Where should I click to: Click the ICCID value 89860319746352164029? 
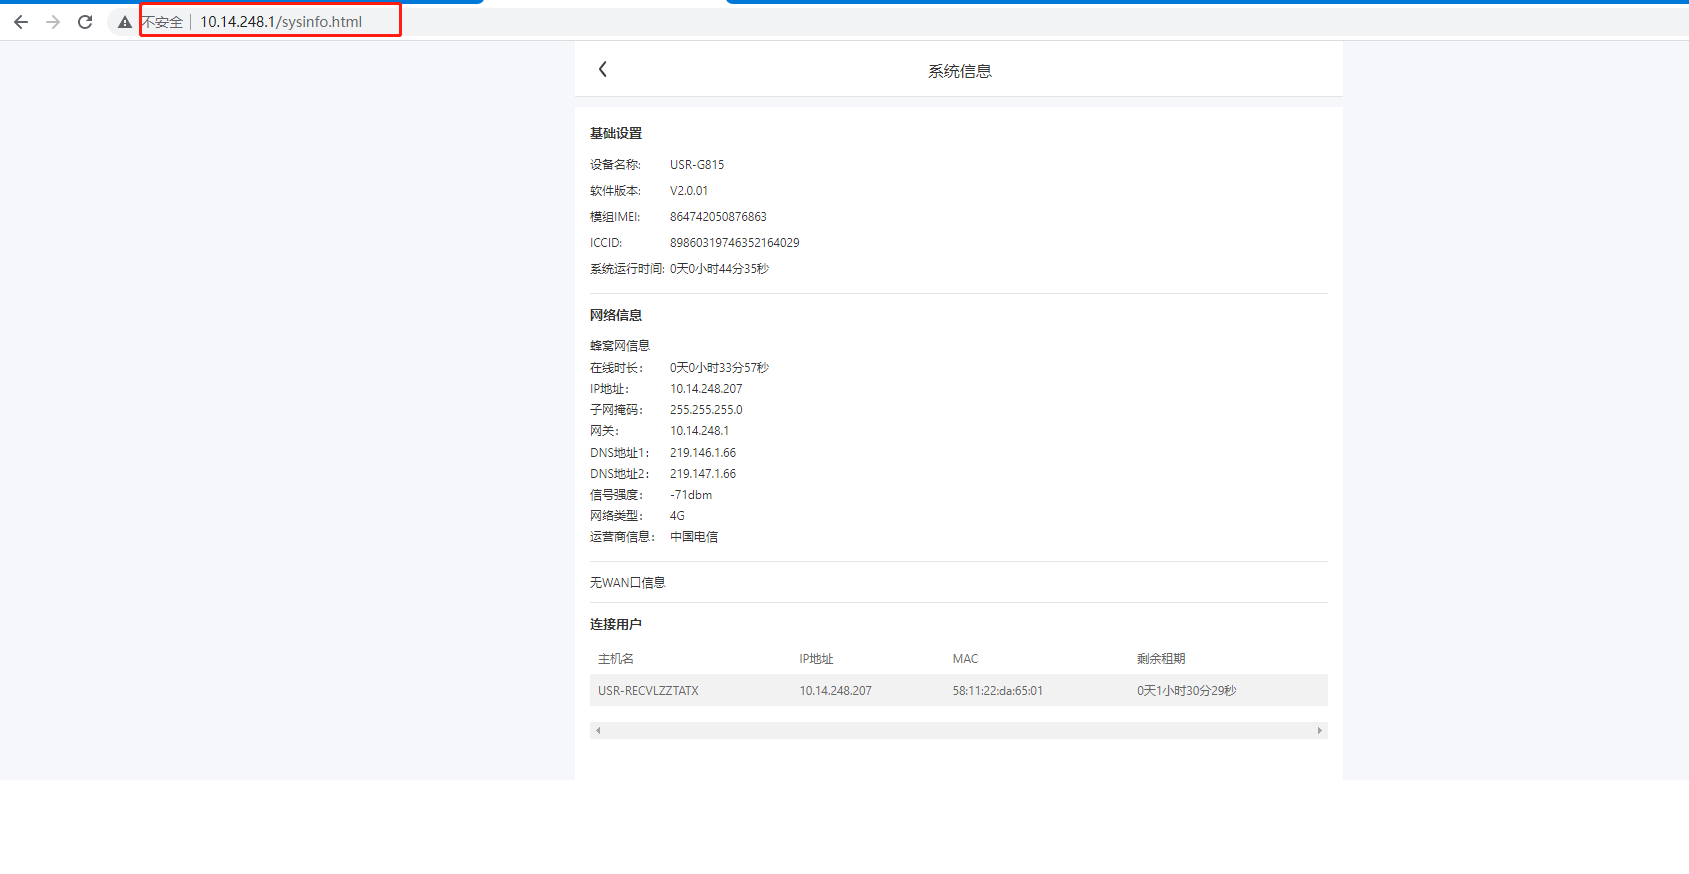(x=734, y=243)
